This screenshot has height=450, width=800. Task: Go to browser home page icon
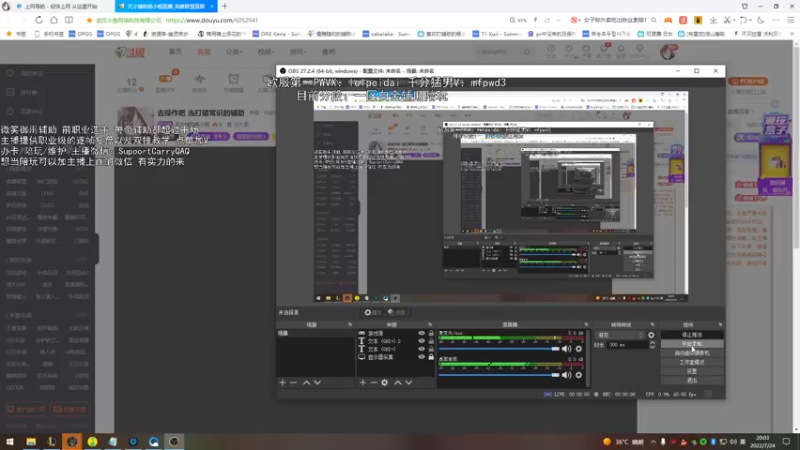pyautogui.click(x=54, y=20)
